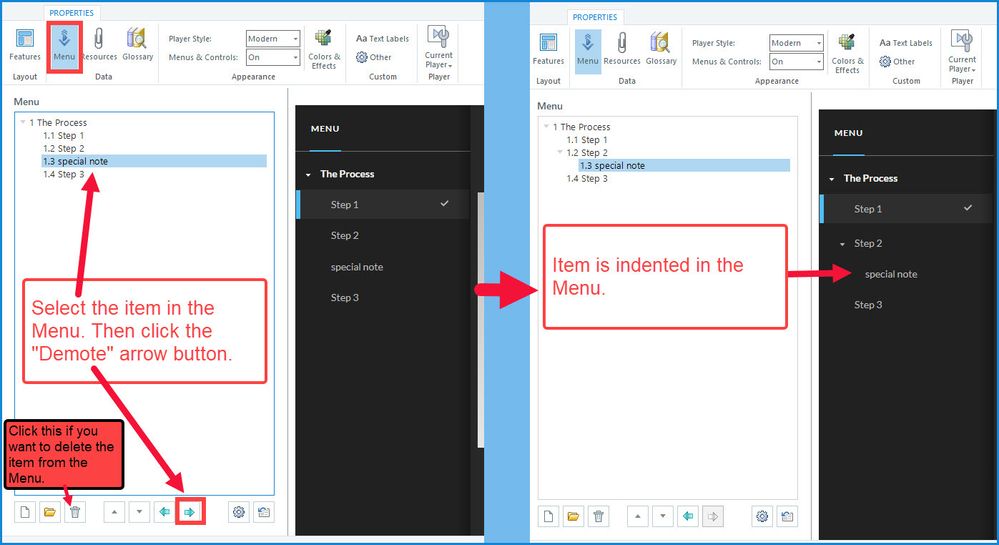Click new menu item icon in right screenshot
999x545 pixels.
(549, 516)
